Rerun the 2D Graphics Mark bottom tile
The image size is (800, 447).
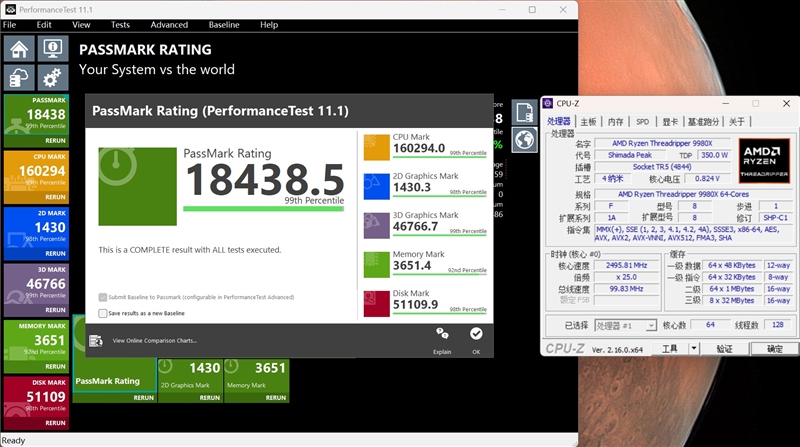pyautogui.click(x=210, y=398)
